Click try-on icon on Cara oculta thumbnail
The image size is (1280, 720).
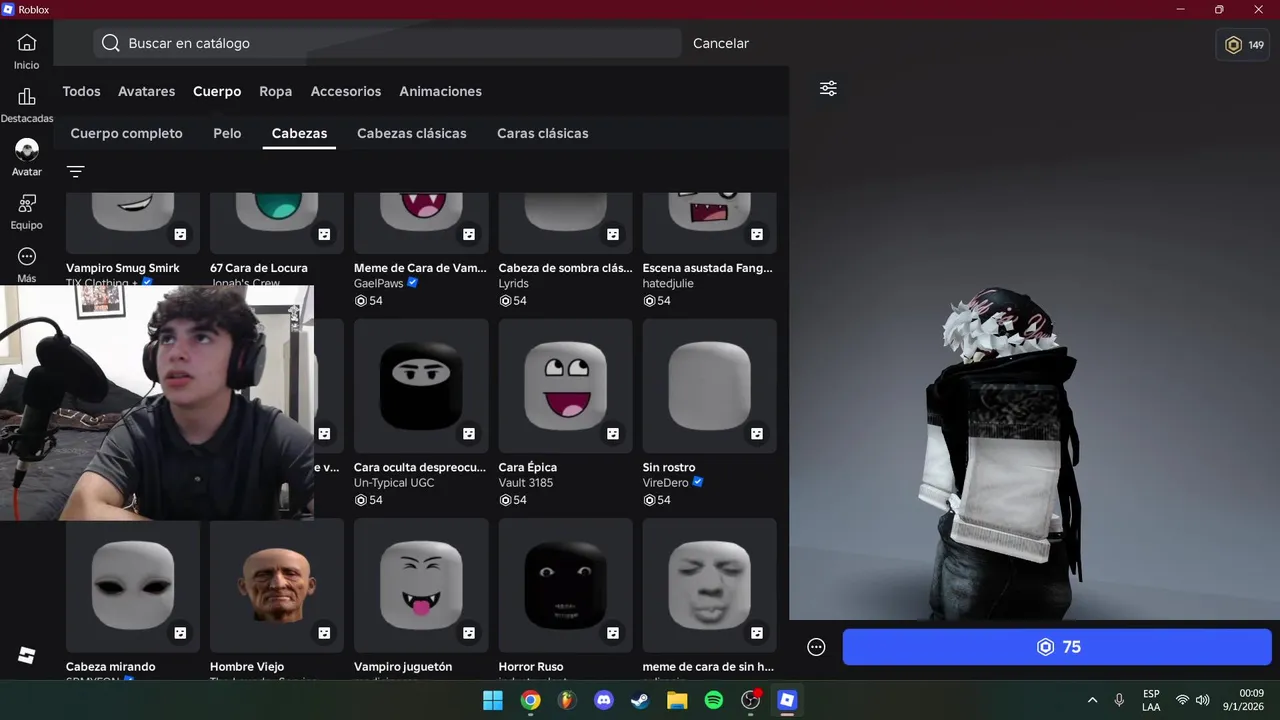click(x=469, y=434)
